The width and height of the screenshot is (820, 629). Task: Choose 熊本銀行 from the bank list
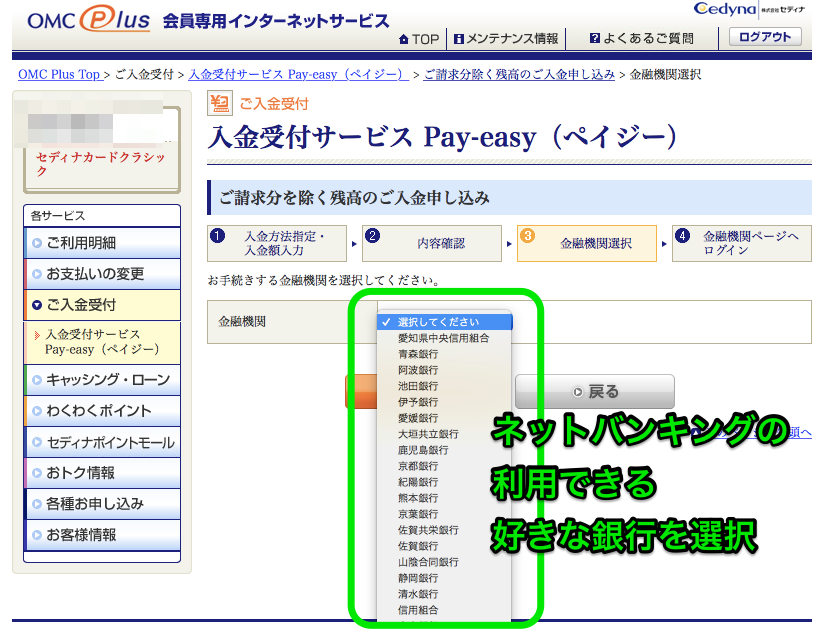coord(445,498)
